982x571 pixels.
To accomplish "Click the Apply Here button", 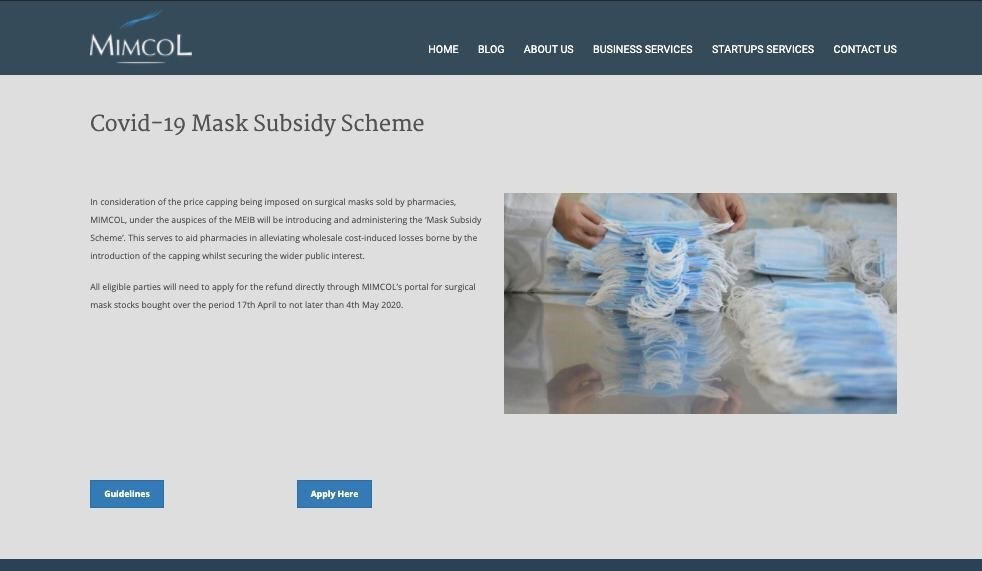I will [334, 494].
